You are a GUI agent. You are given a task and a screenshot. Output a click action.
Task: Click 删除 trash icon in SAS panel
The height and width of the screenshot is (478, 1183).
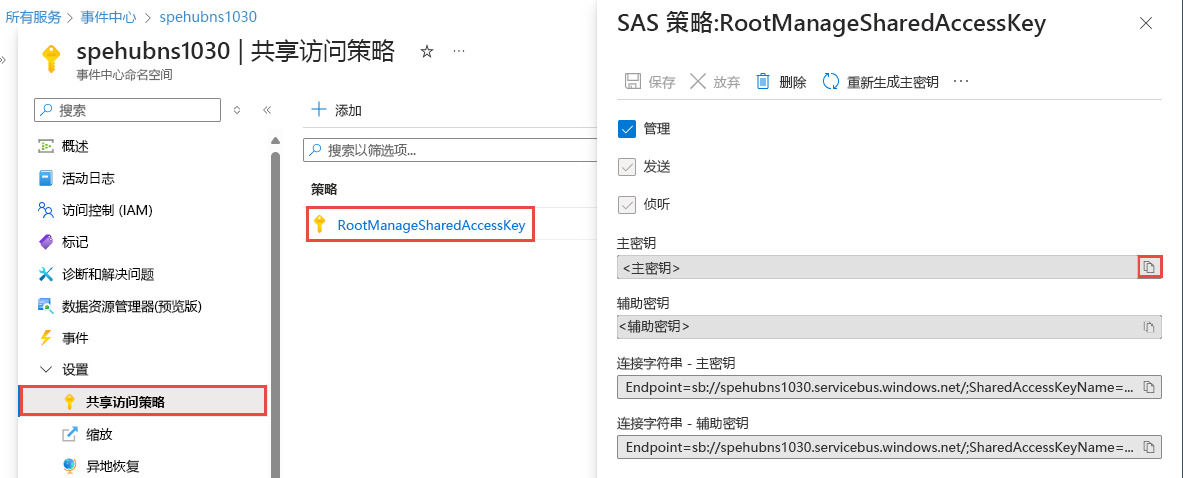(x=763, y=82)
